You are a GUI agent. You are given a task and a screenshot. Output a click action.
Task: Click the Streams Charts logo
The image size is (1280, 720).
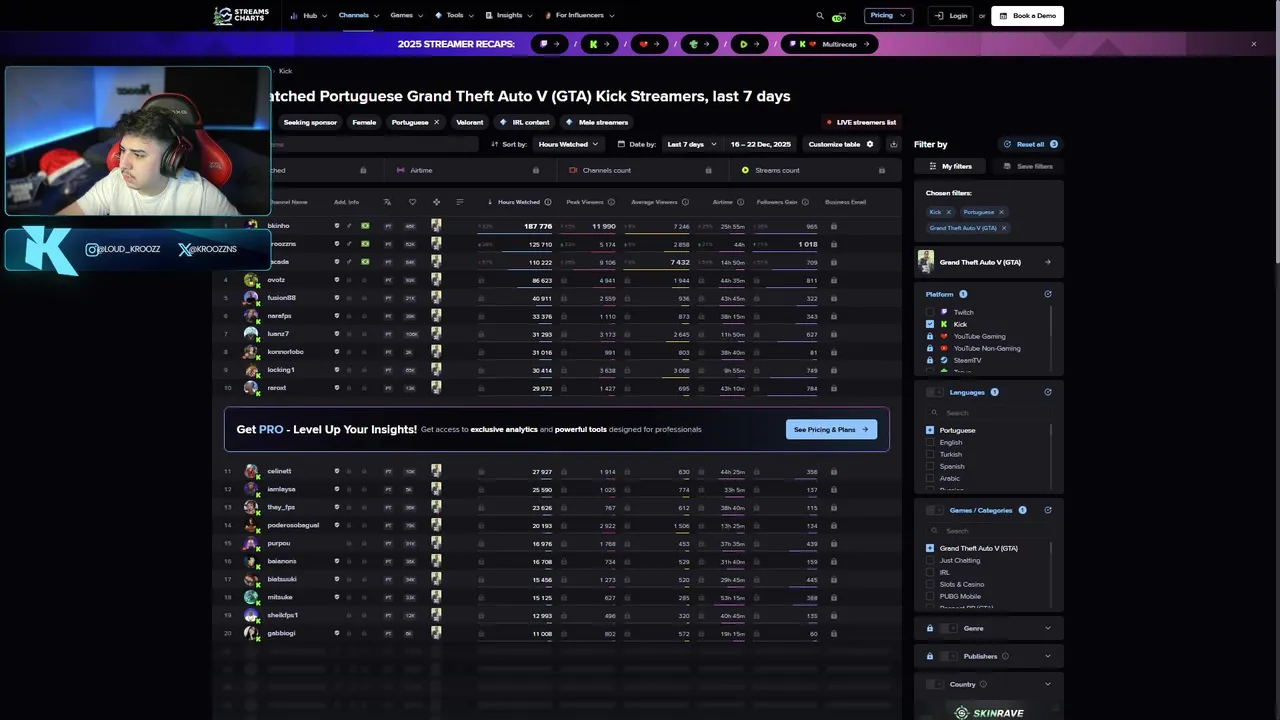tap(241, 16)
